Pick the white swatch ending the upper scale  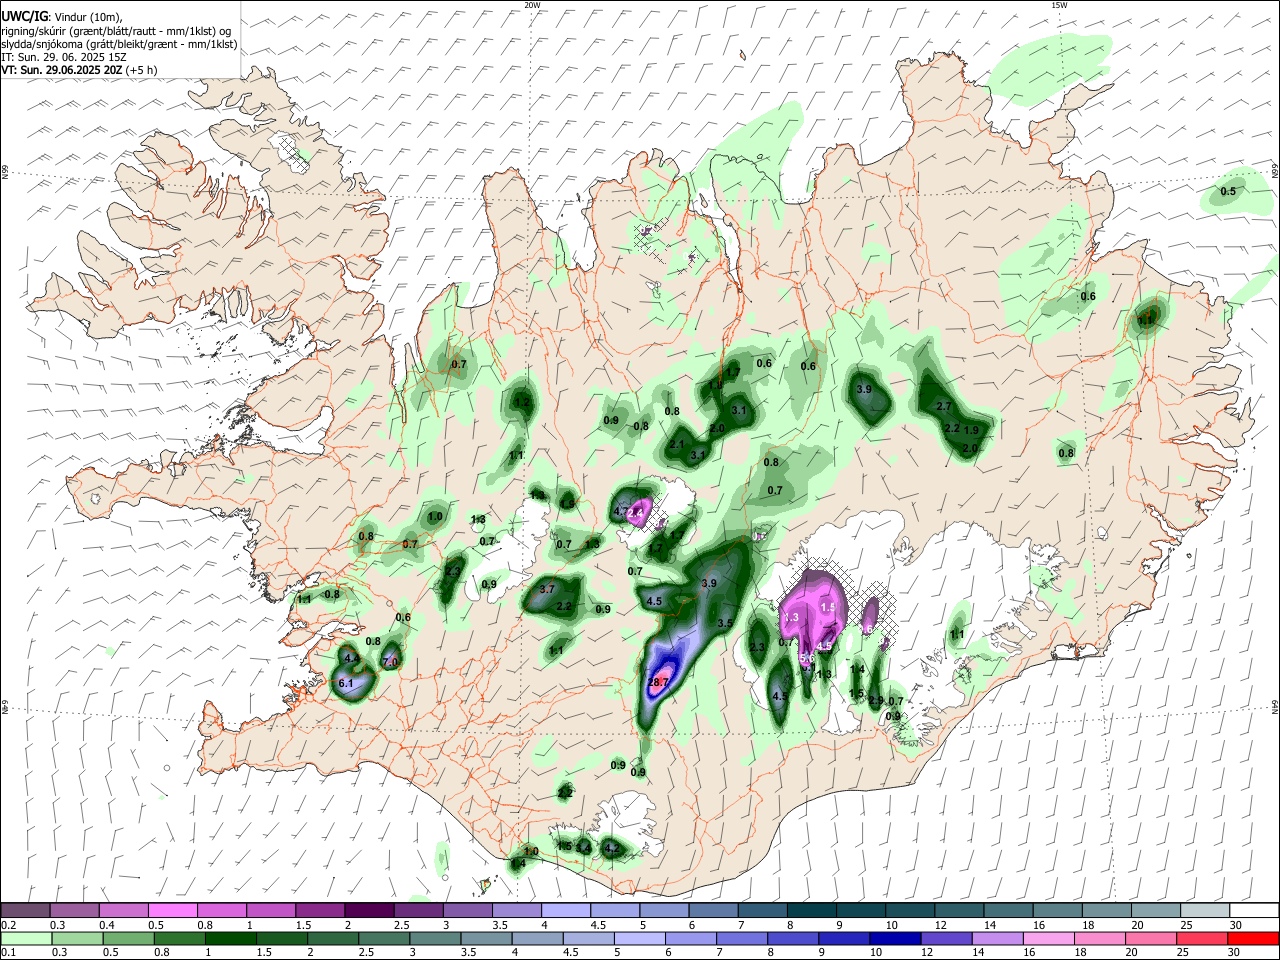tap(1253, 910)
